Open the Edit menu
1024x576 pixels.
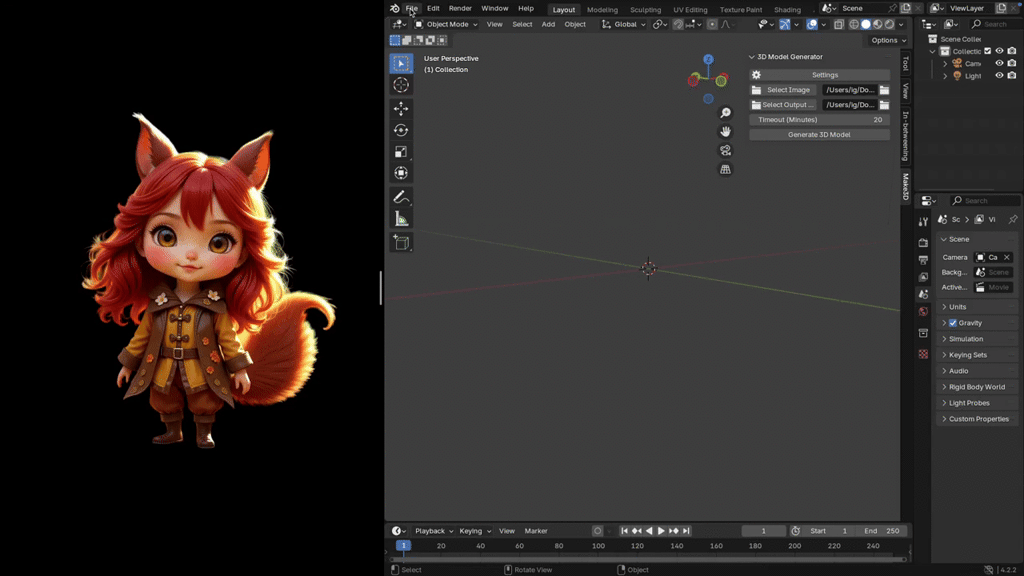(433, 8)
